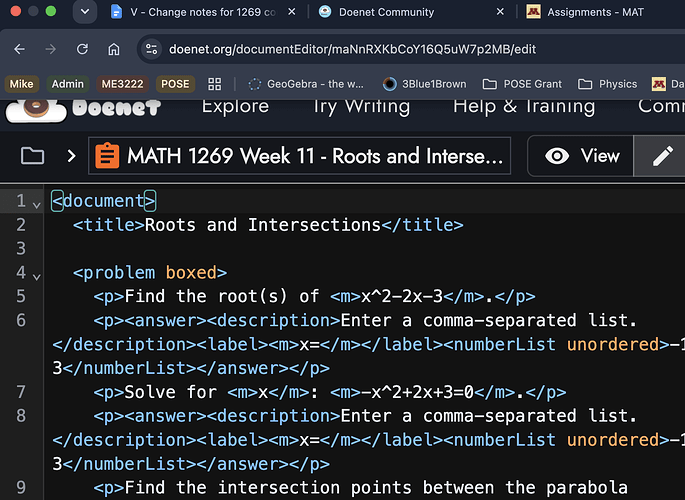Open the ME3222 bookmark

coord(122,84)
